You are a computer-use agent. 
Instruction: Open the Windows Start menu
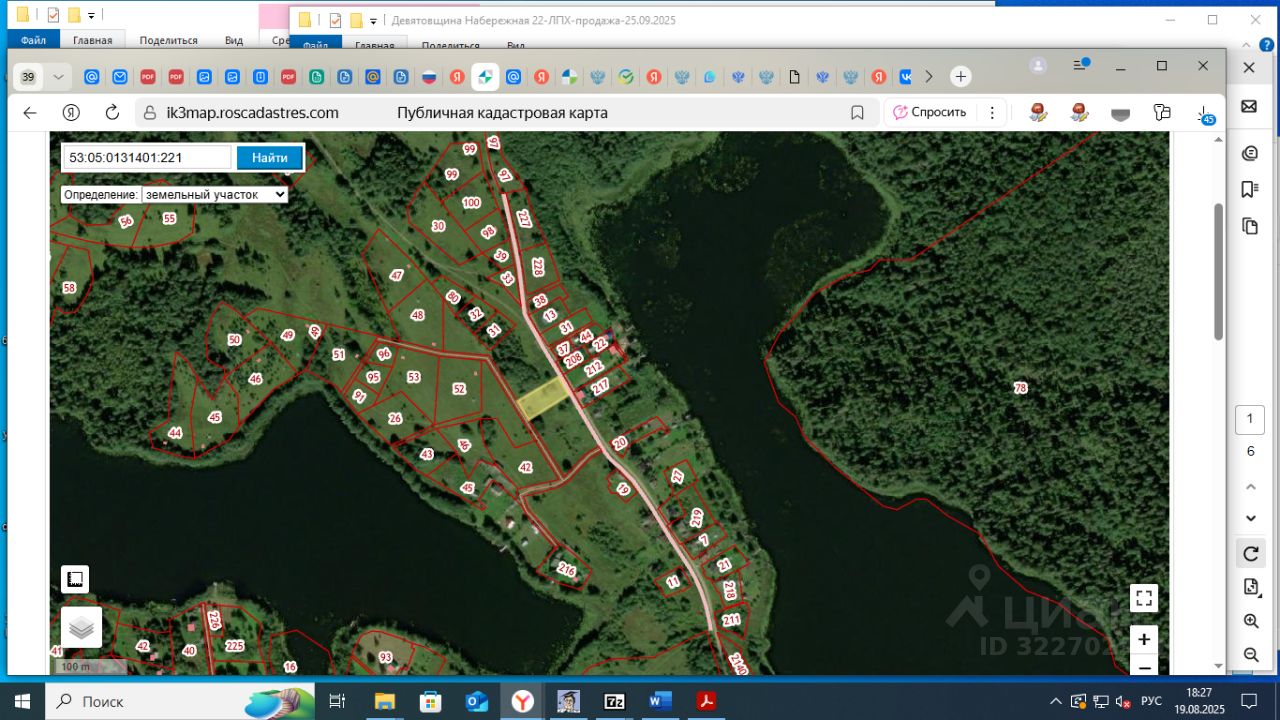(x=22, y=702)
